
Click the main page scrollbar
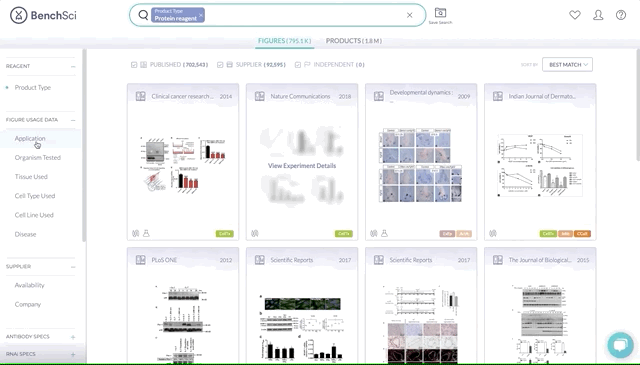point(638,105)
